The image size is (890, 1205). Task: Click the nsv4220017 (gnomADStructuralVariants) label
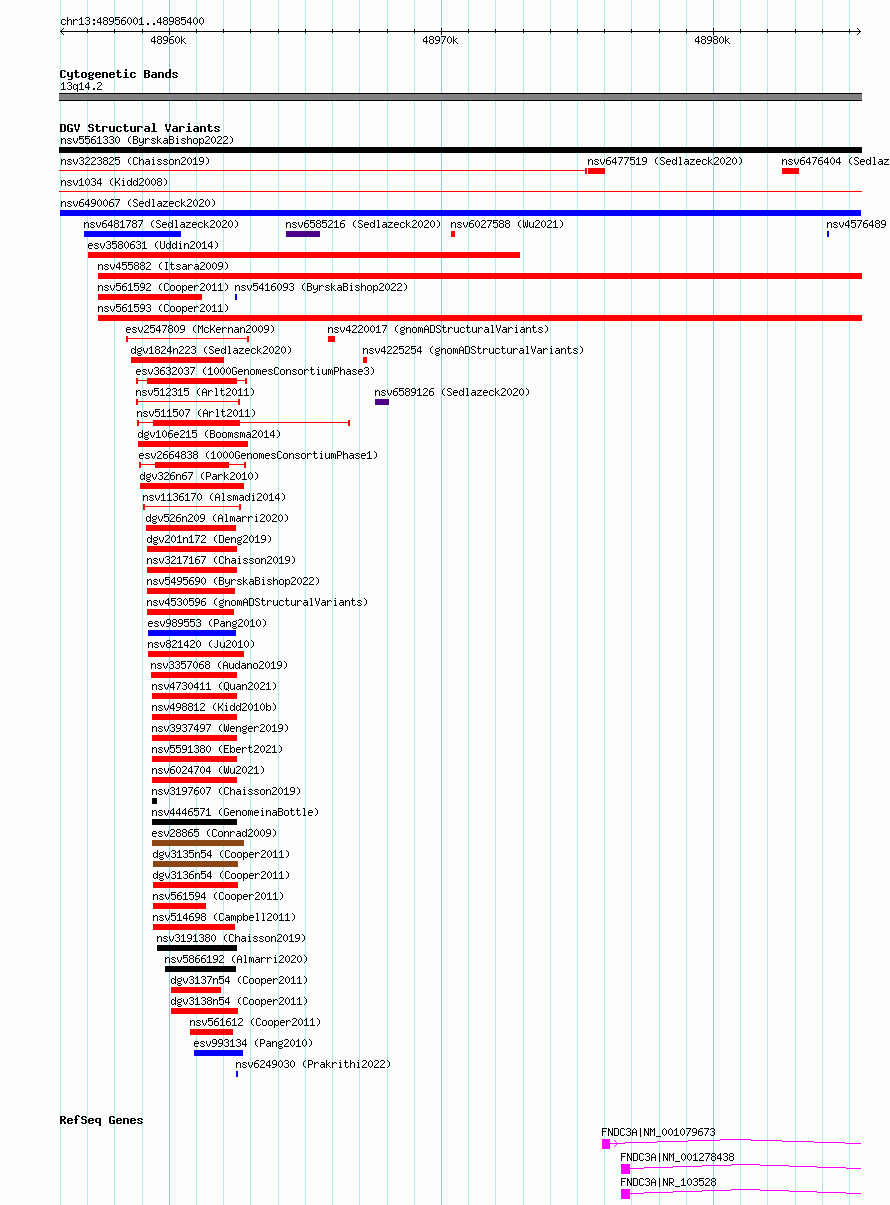pyautogui.click(x=438, y=329)
